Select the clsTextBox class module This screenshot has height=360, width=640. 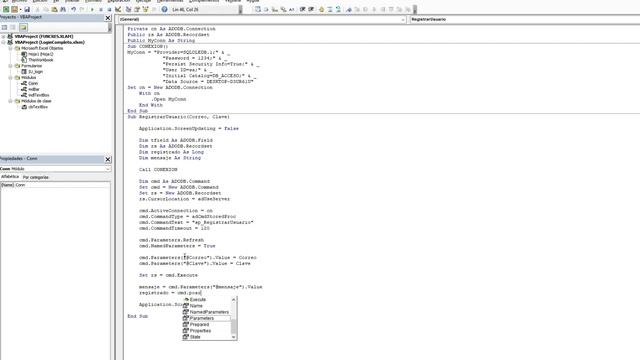point(38,107)
